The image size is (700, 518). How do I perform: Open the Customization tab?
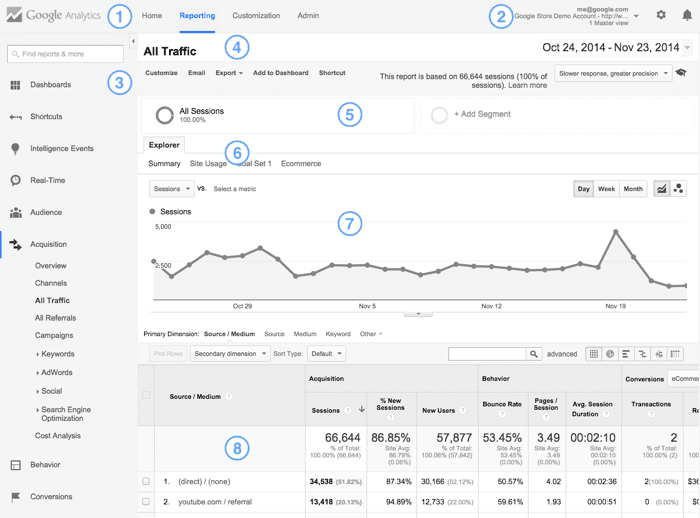click(x=256, y=16)
